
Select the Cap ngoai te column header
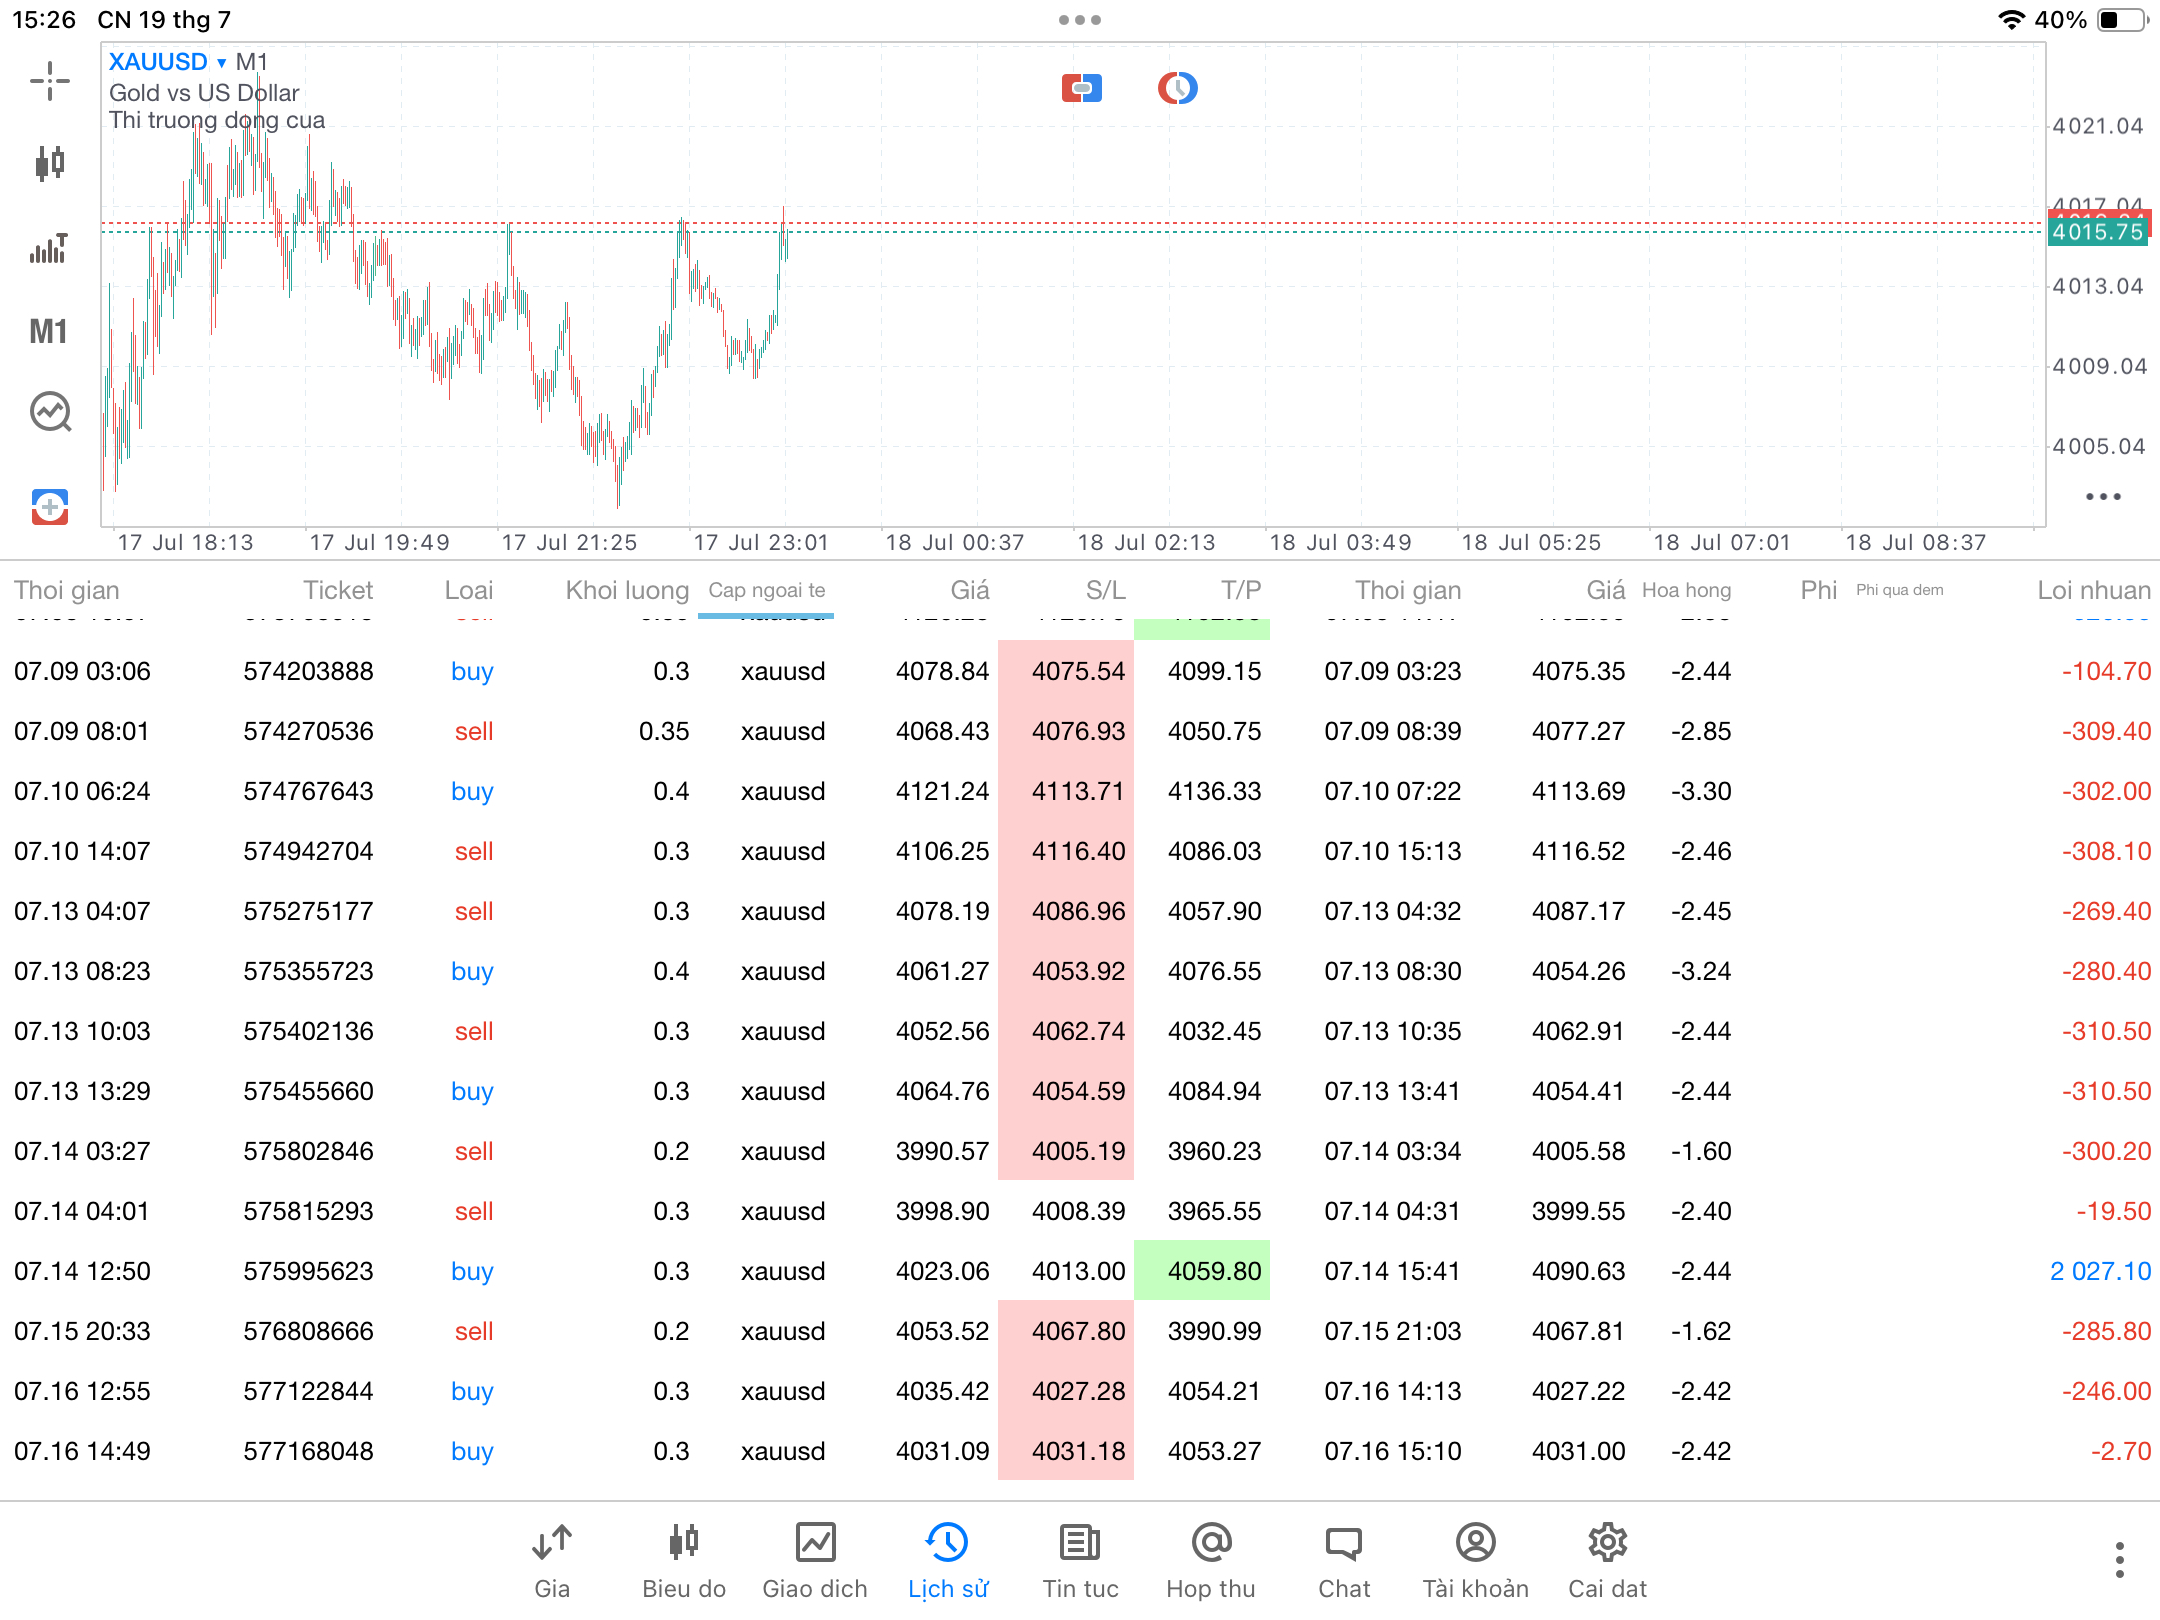pos(767,590)
